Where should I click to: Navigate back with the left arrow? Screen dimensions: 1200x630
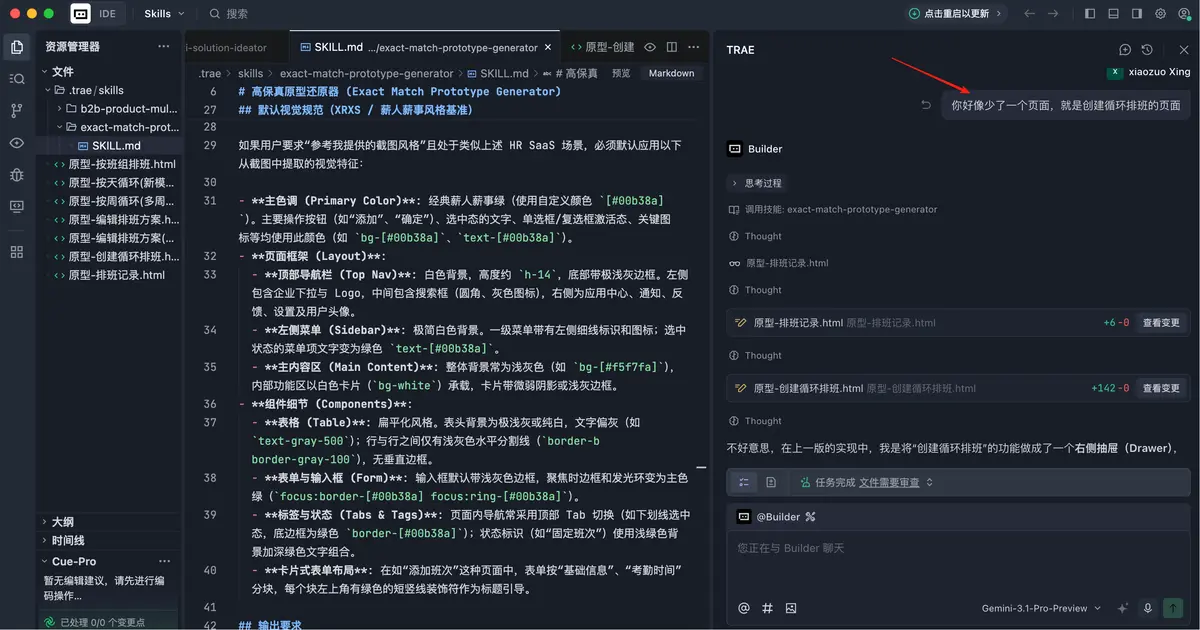pyautogui.click(x=1030, y=14)
